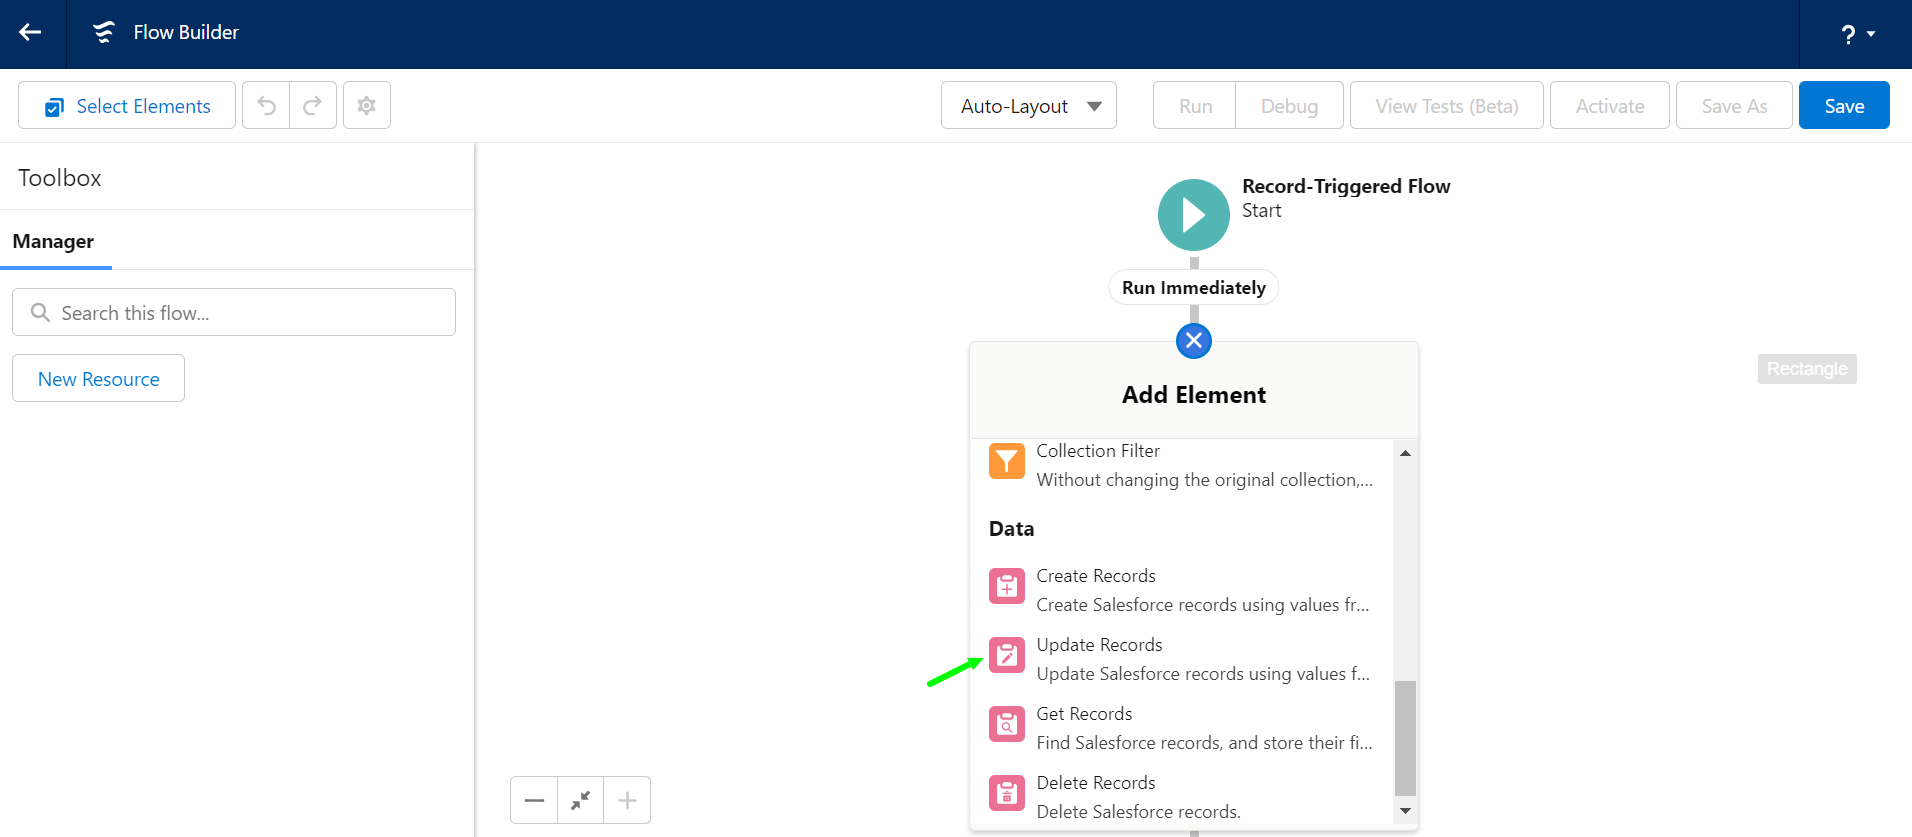Screen dimensions: 1912x837
Task: Click scrollbar up arrow in element list
Action: pyautogui.click(x=1405, y=453)
